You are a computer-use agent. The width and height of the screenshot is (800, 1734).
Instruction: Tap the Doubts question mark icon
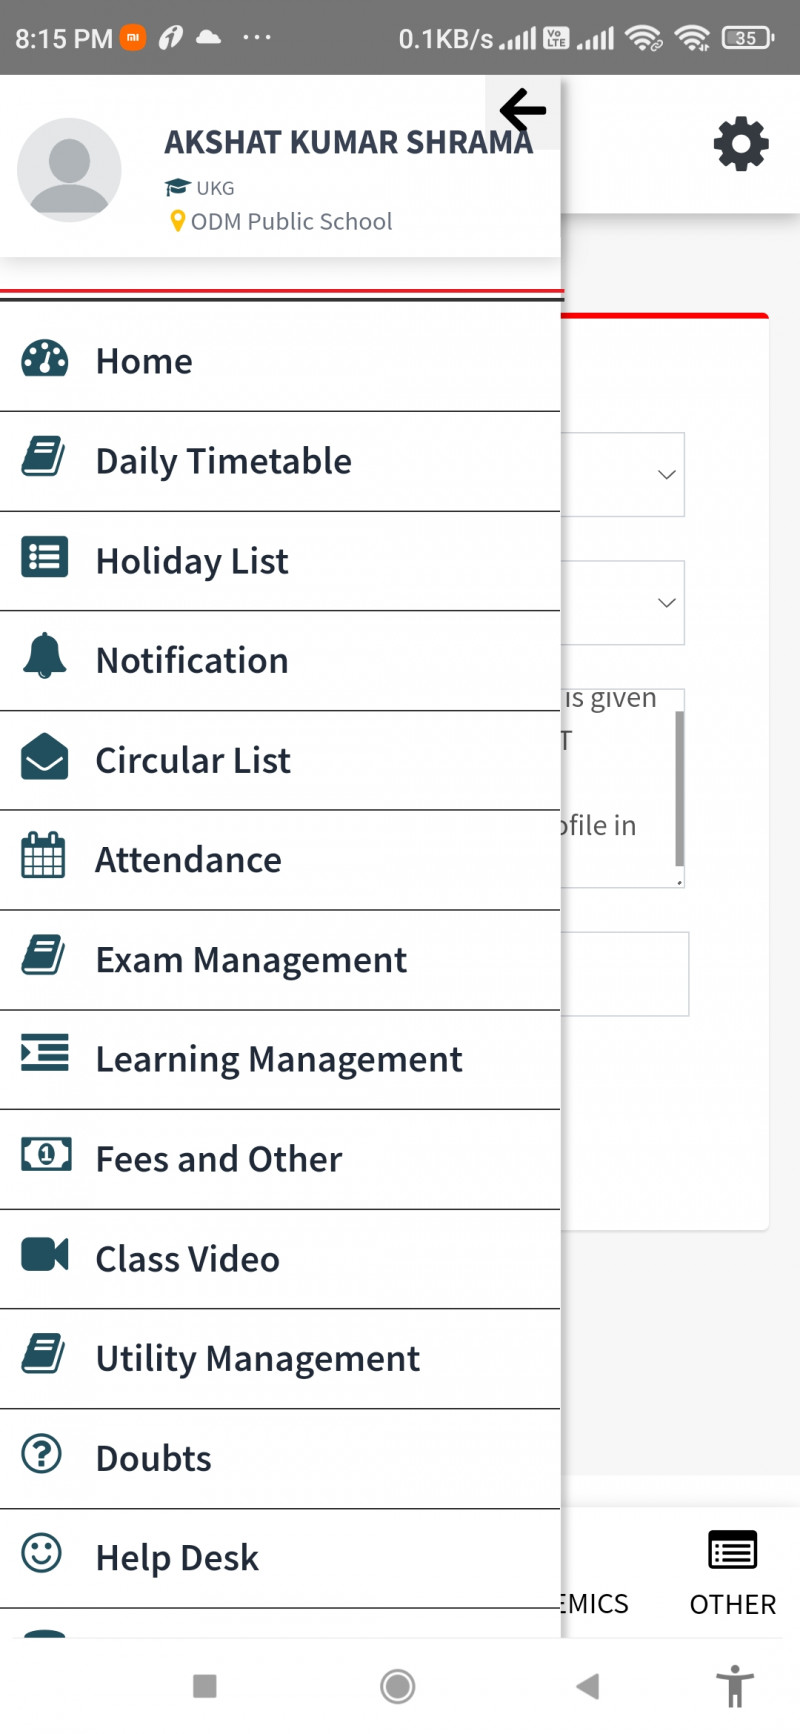coord(42,1454)
